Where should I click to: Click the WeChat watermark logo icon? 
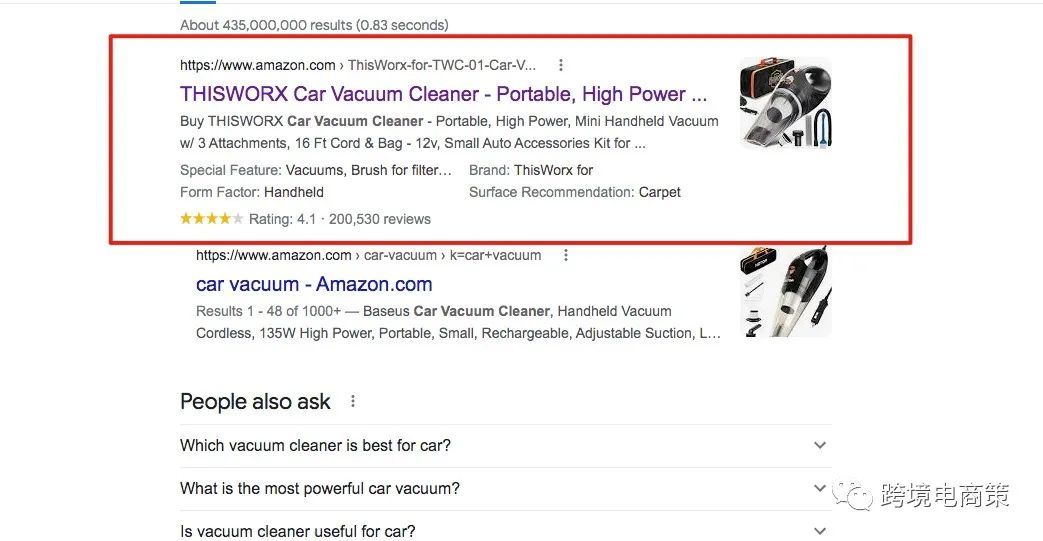point(852,495)
